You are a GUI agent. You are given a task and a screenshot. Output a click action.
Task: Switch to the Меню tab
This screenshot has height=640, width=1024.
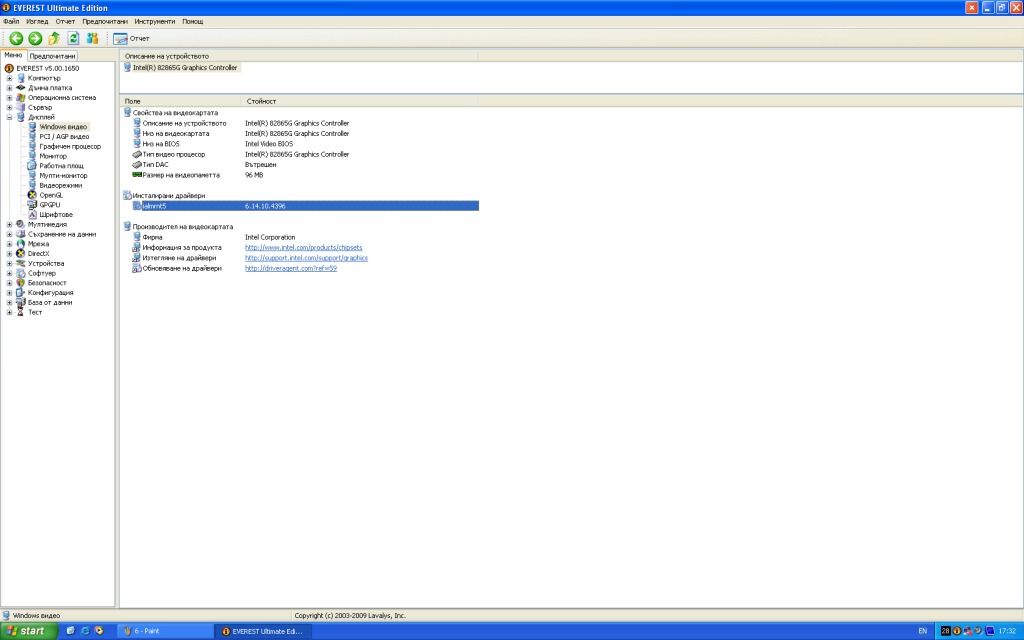[13, 56]
